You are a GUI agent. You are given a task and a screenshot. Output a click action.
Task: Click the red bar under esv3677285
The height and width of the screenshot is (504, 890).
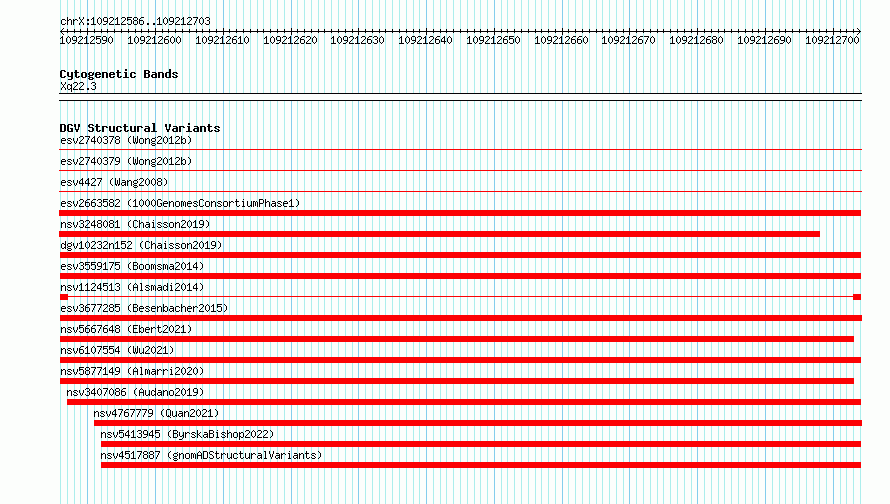461,318
